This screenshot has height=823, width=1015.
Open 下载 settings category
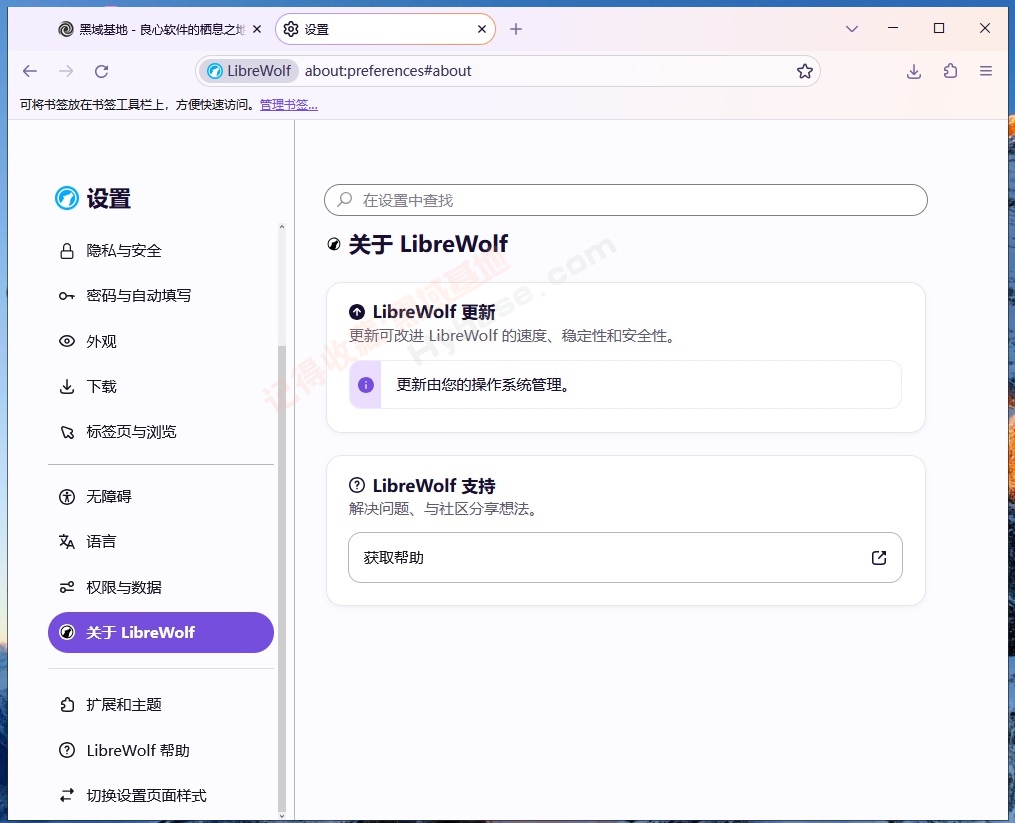tap(161, 387)
